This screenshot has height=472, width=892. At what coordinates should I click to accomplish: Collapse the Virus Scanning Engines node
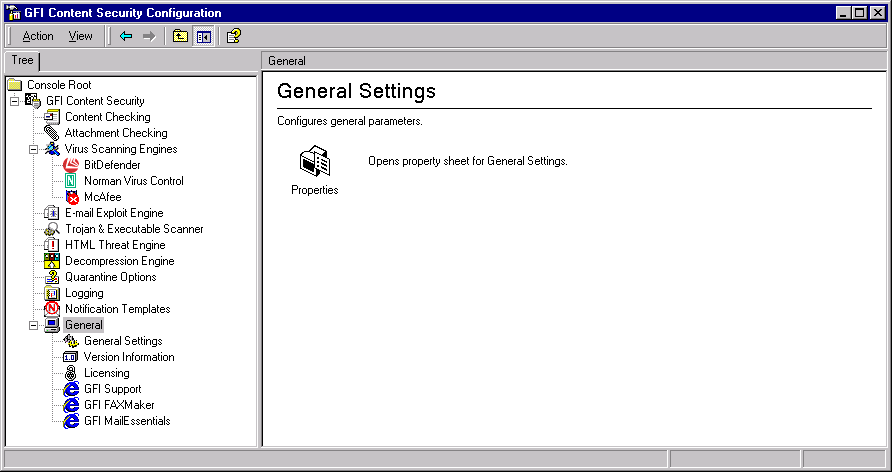[33, 149]
